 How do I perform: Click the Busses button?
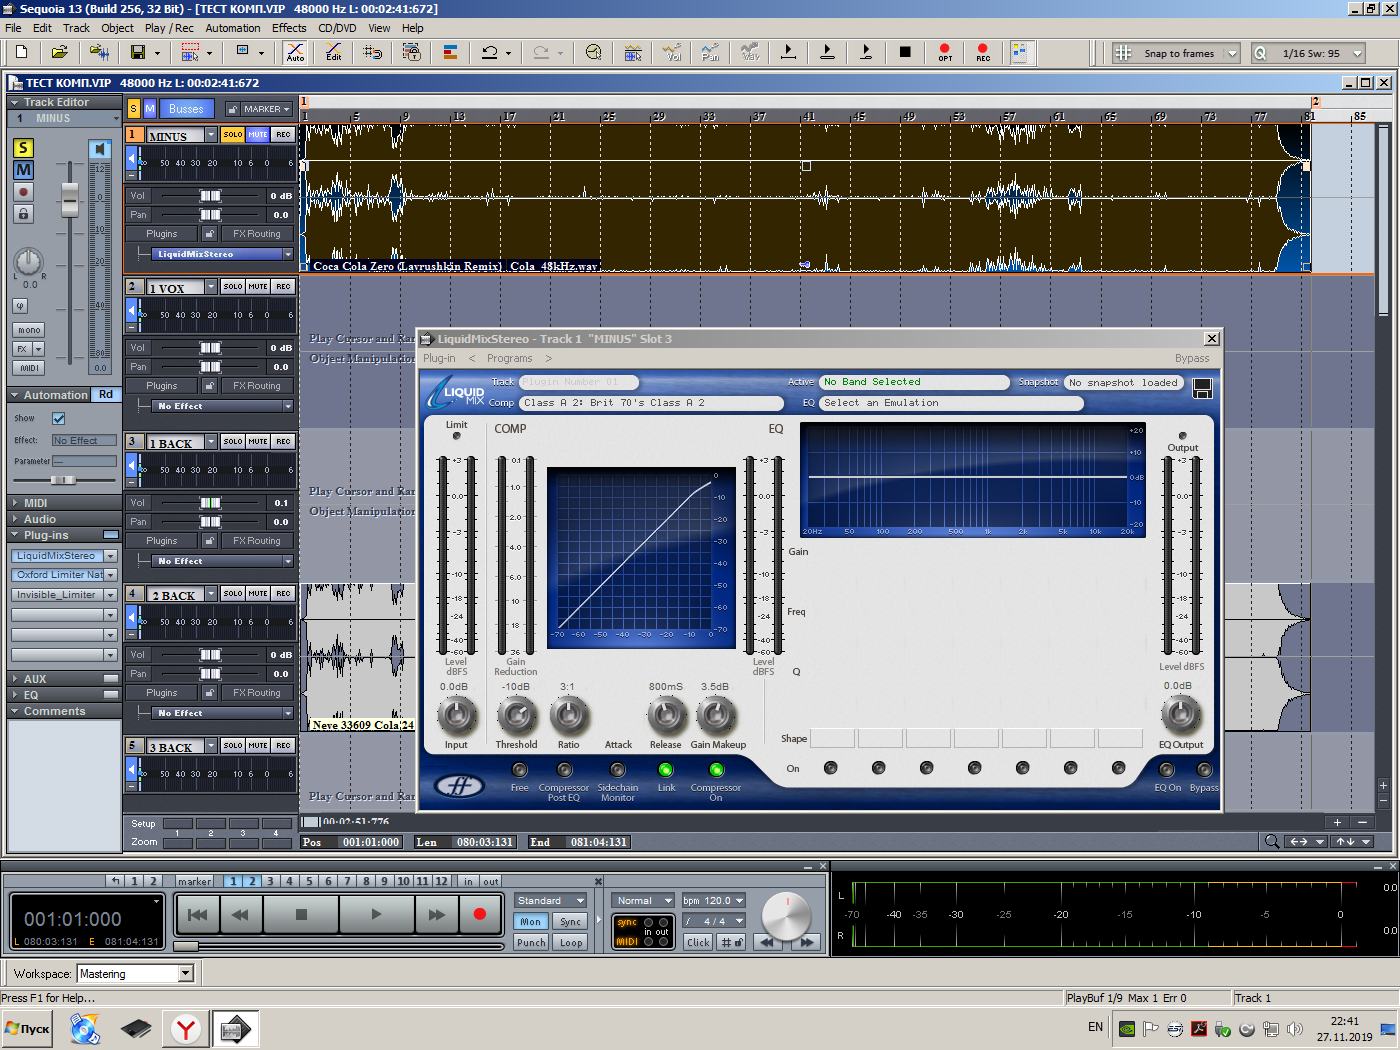(186, 109)
